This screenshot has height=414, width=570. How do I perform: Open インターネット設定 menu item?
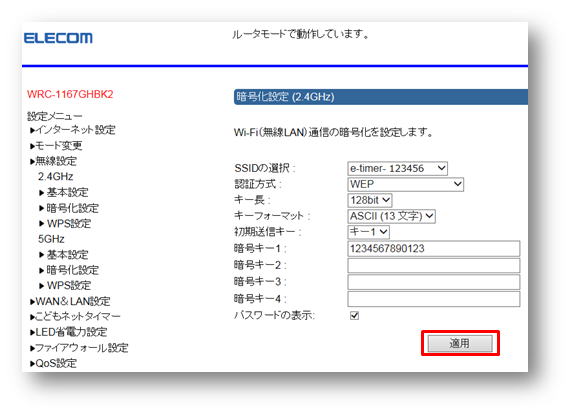click(x=73, y=130)
